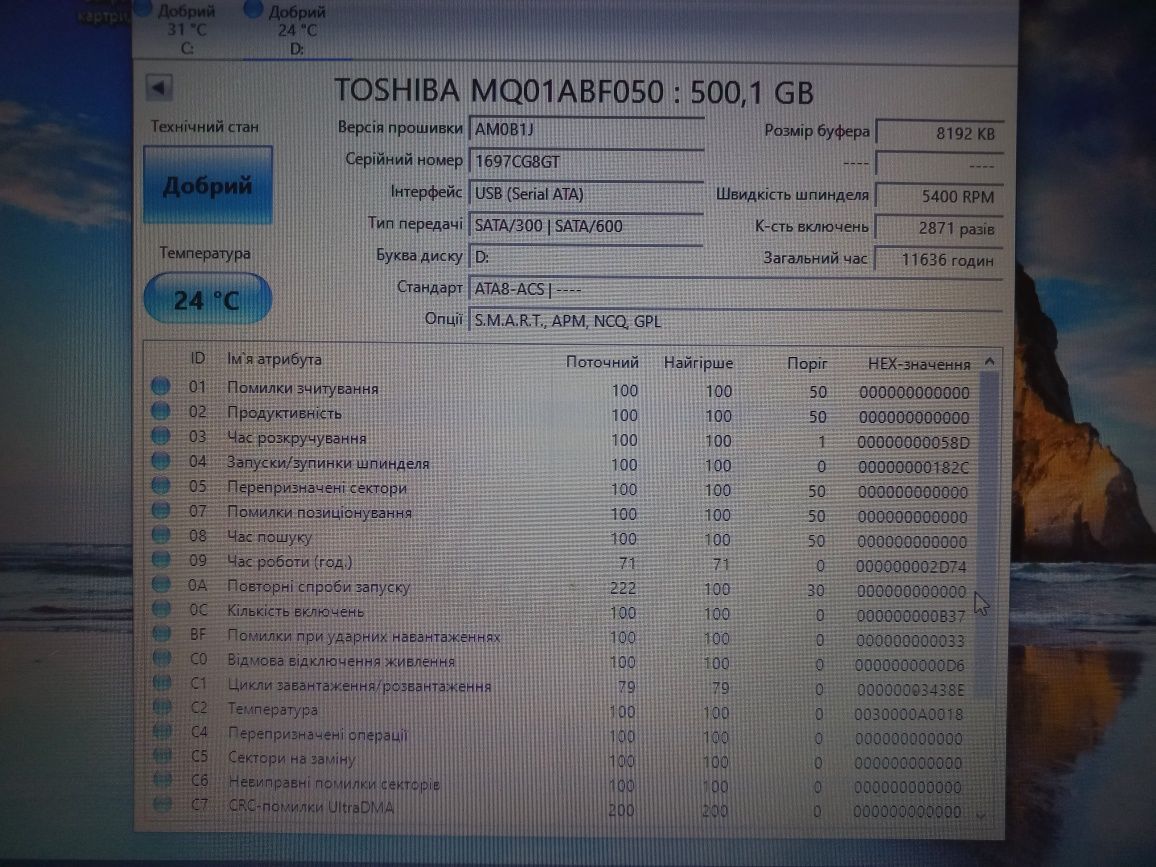Click status circle for 07 Помилки позиціонування
This screenshot has height=867, width=1156.
click(161, 510)
